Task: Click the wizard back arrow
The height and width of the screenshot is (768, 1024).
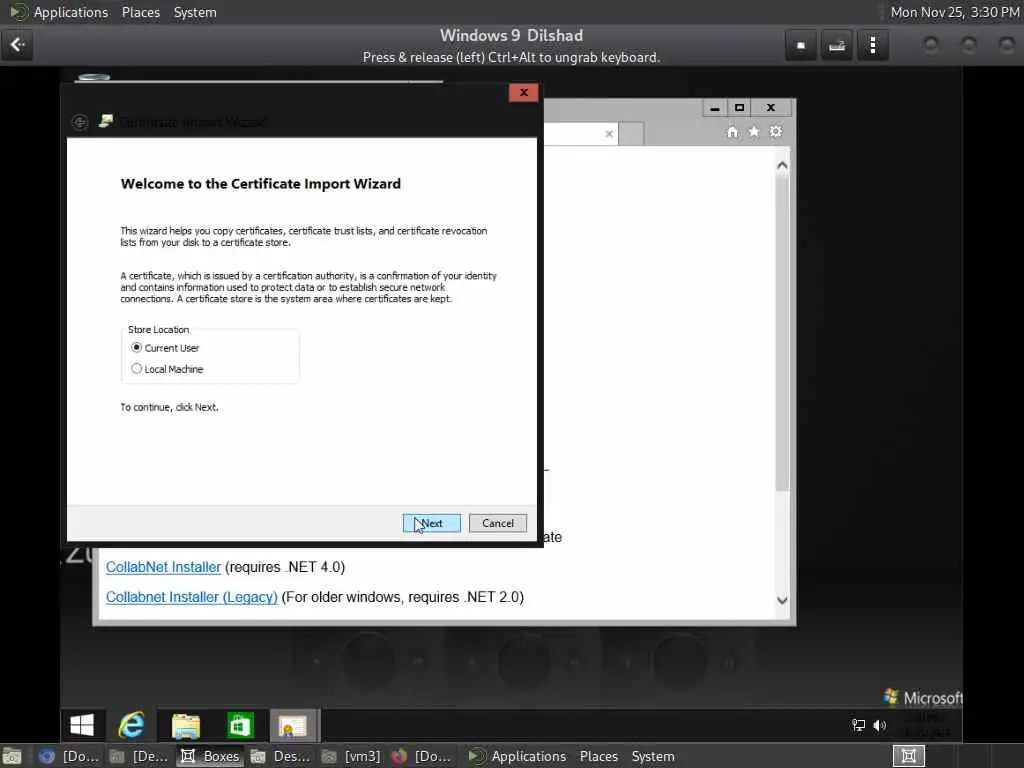Action: (80, 122)
